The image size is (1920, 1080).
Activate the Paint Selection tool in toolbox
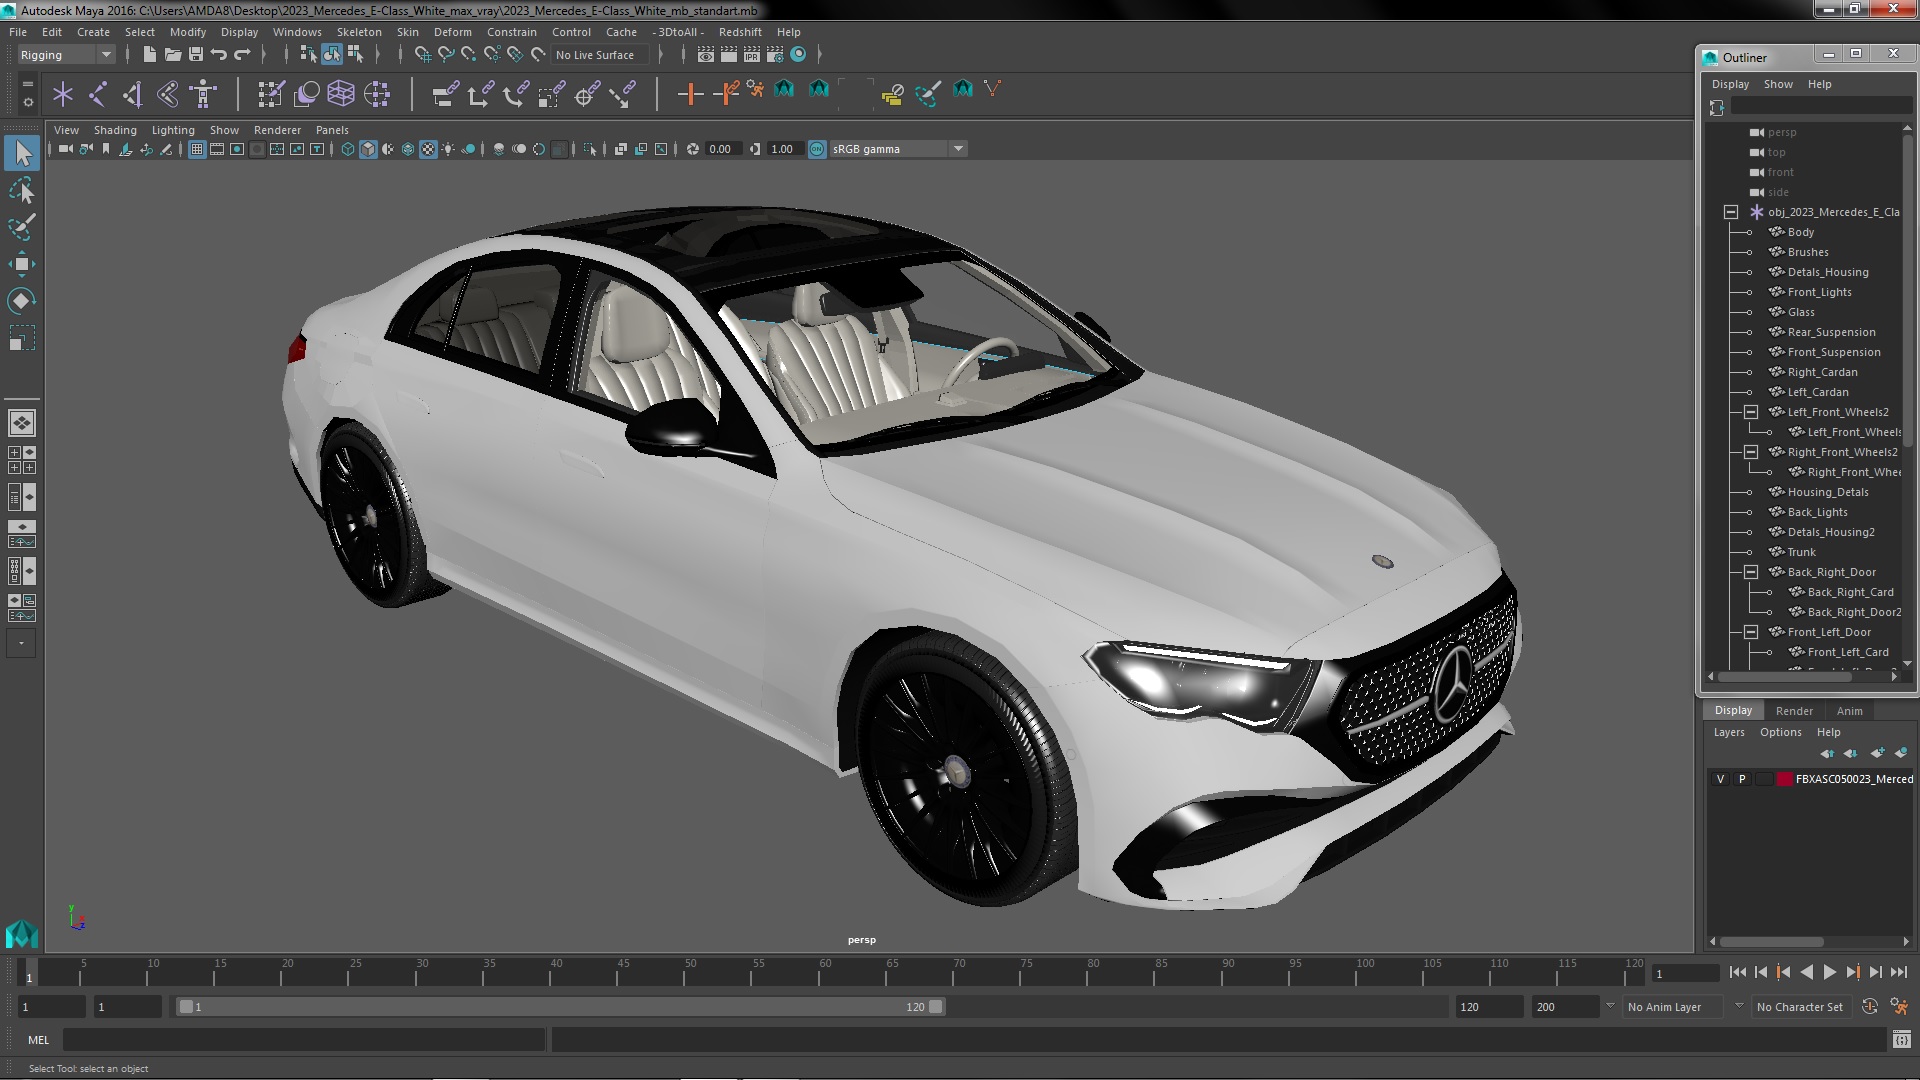point(22,227)
